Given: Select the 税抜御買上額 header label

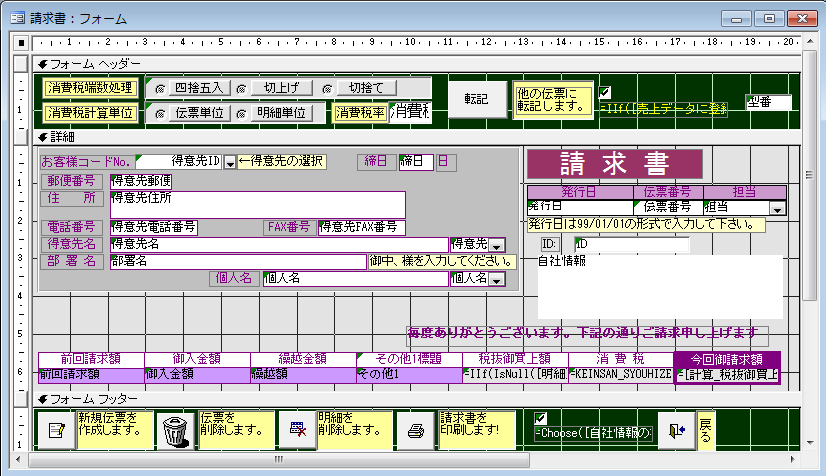Looking at the screenshot, I should (515, 360).
